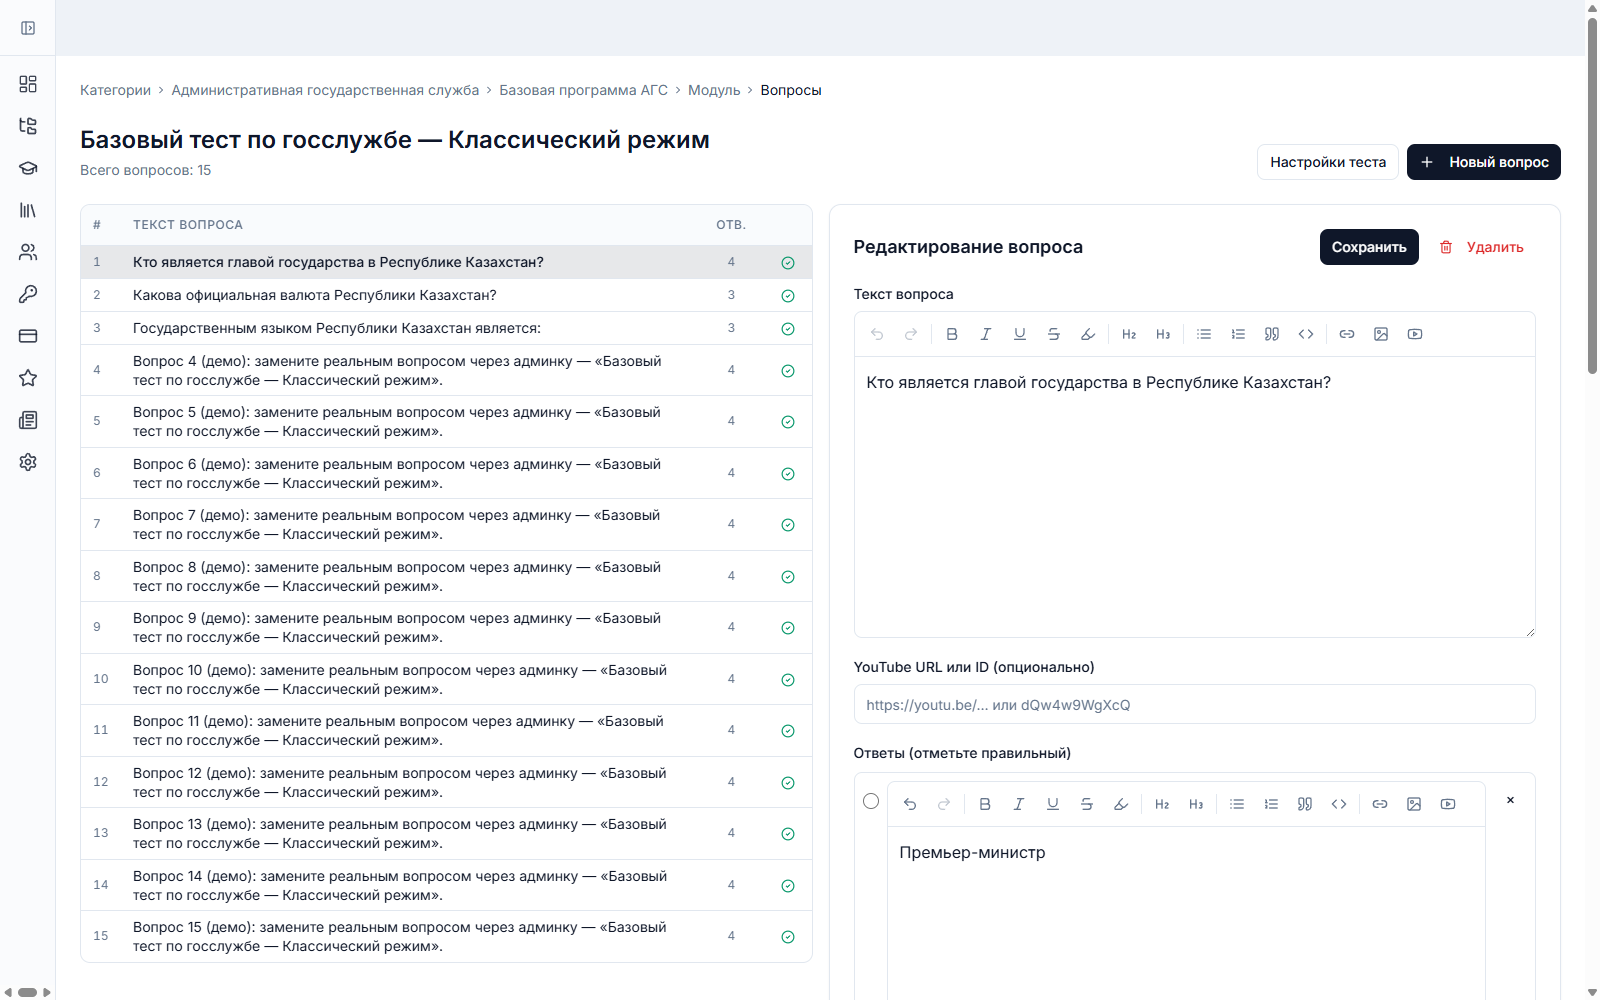Open the library books icon in sidebar
Screen dimensions: 1600x1000
pos(28,210)
